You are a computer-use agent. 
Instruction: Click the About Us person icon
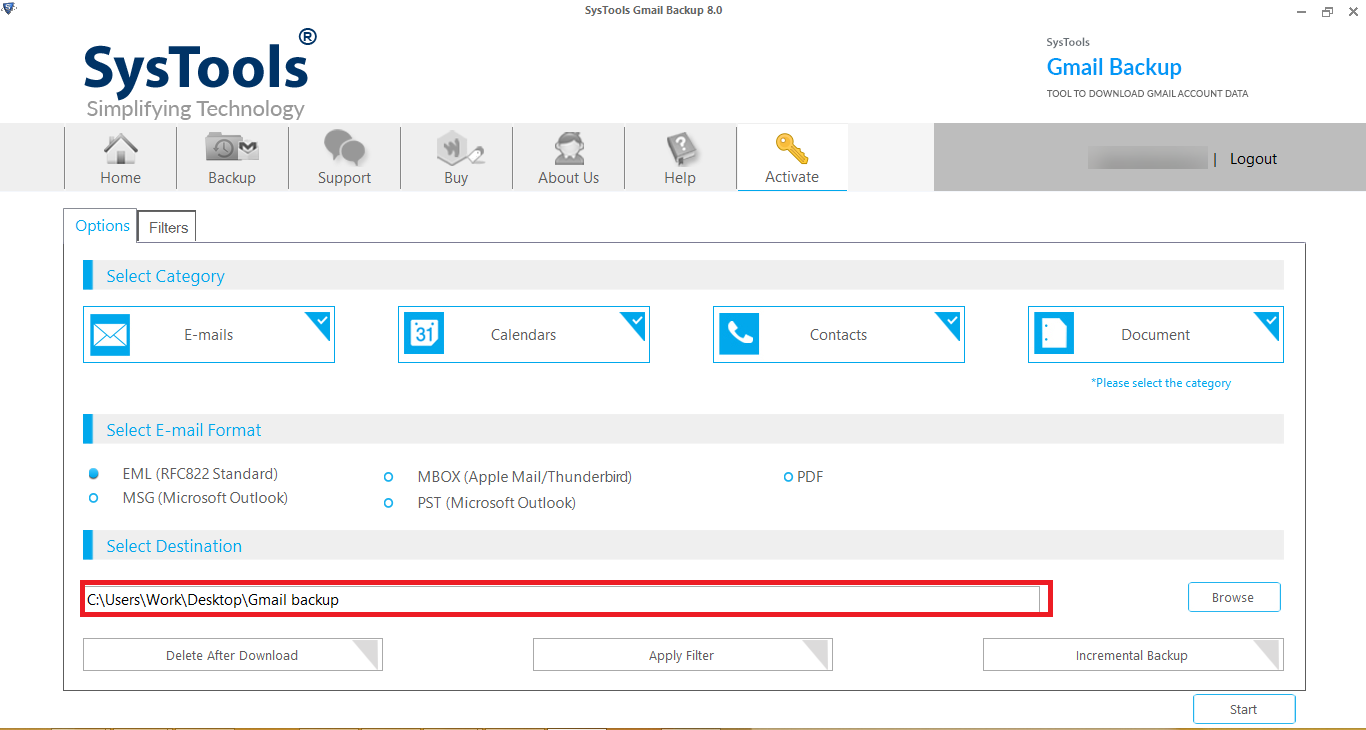(569, 149)
